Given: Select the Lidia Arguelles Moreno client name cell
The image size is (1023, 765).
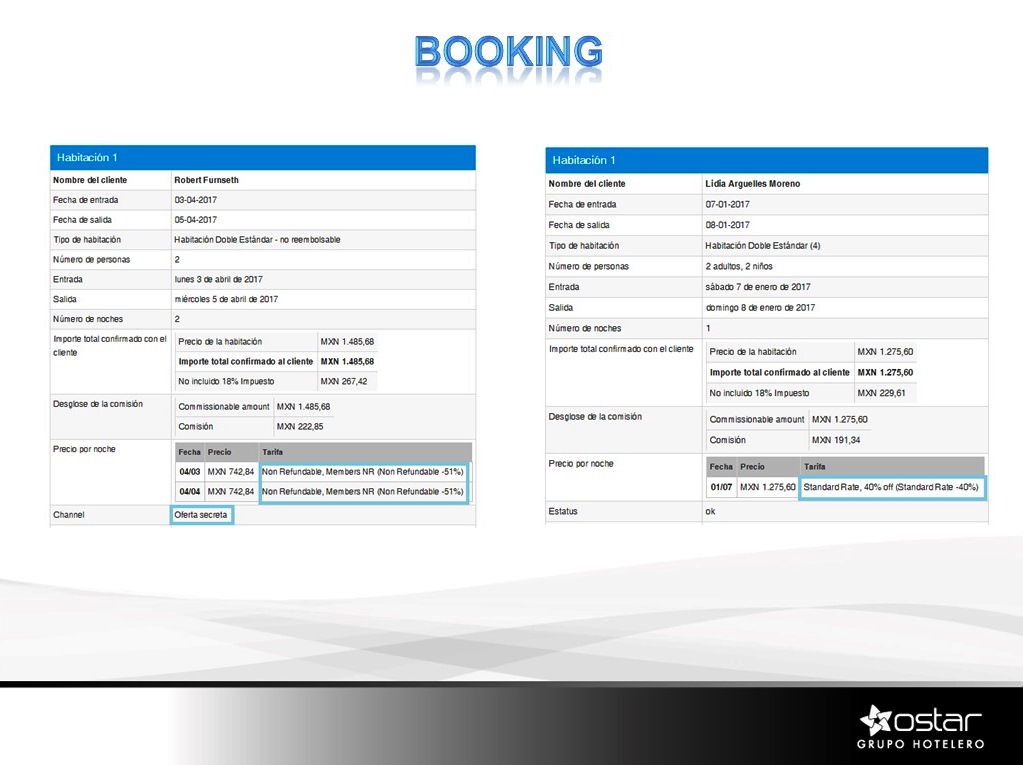Looking at the screenshot, I should [x=753, y=184].
